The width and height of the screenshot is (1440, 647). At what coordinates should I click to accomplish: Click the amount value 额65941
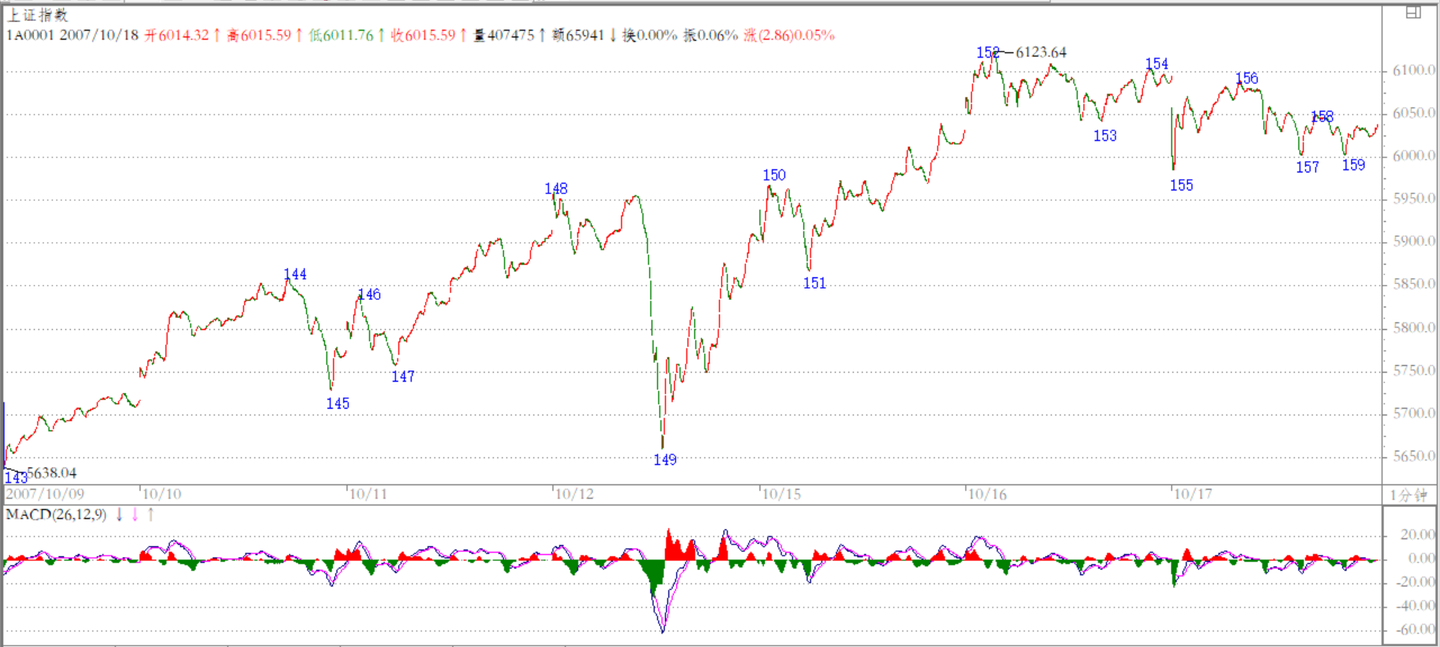(x=578, y=35)
